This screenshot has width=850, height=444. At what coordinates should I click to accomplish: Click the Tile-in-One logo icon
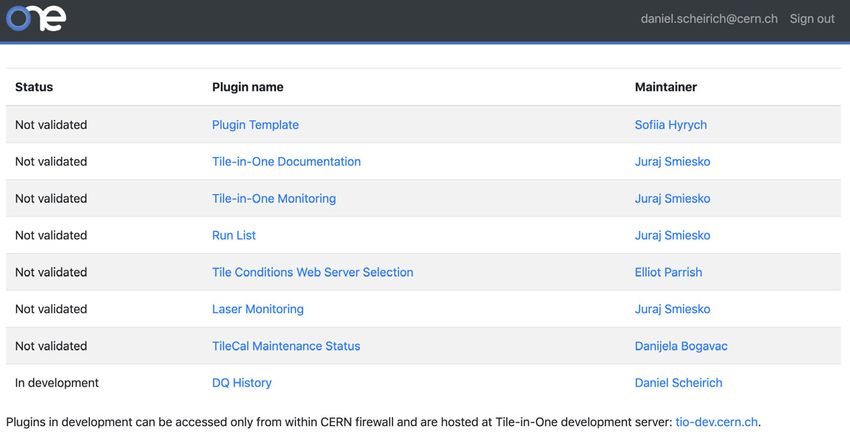(36, 18)
